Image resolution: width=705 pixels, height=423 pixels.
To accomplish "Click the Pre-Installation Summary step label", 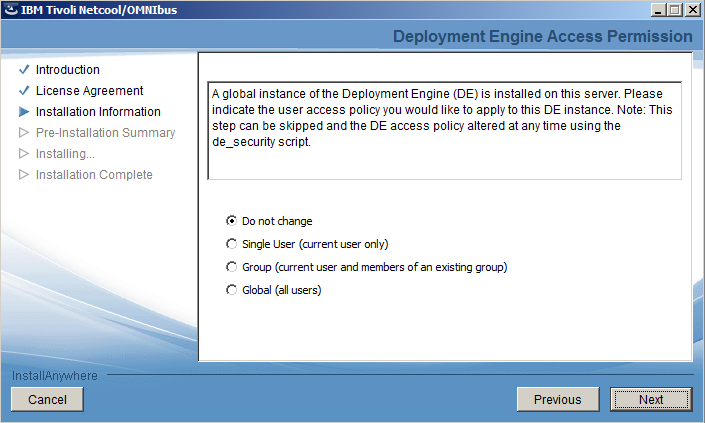I will (106, 133).
